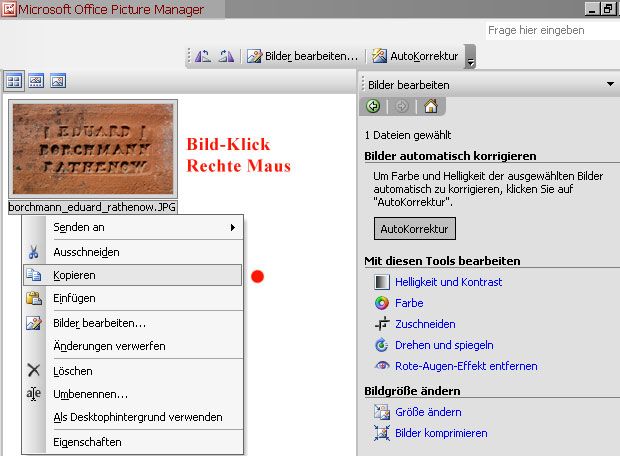Expand the toolbar options arrow
The width and height of the screenshot is (620, 456).
[x=470, y=58]
